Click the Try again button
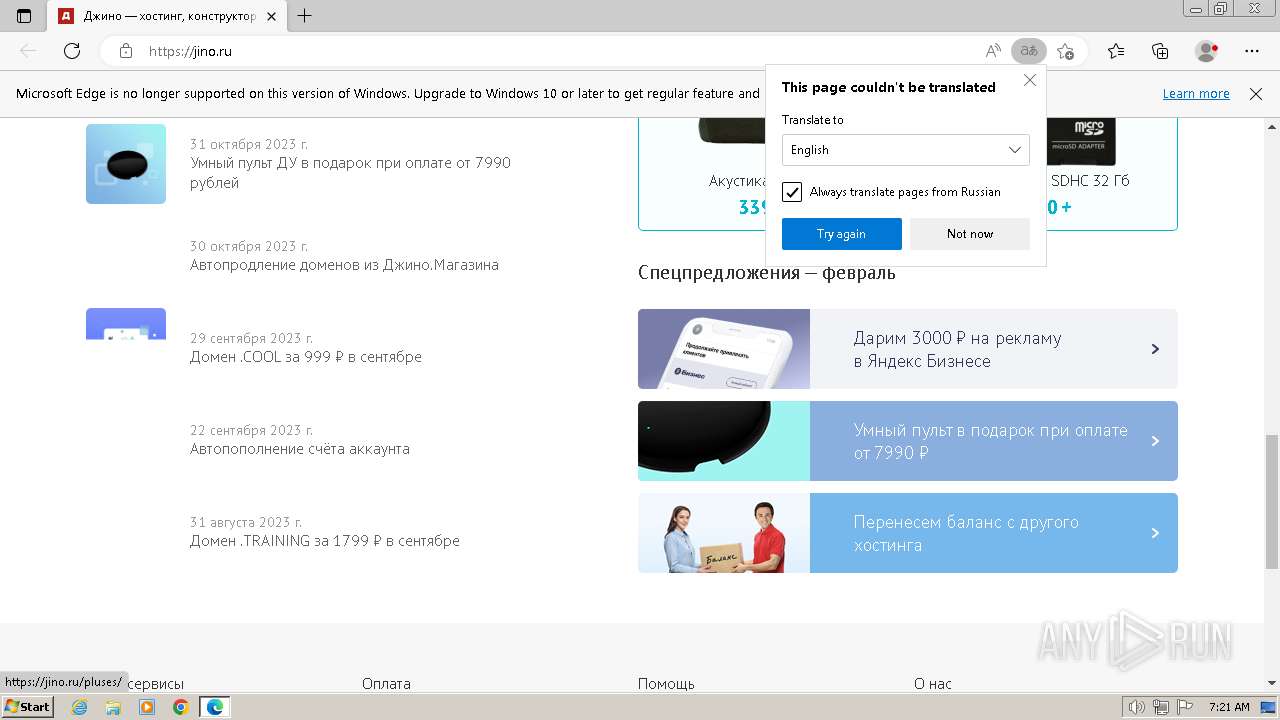This screenshot has height=720, width=1280. (842, 234)
